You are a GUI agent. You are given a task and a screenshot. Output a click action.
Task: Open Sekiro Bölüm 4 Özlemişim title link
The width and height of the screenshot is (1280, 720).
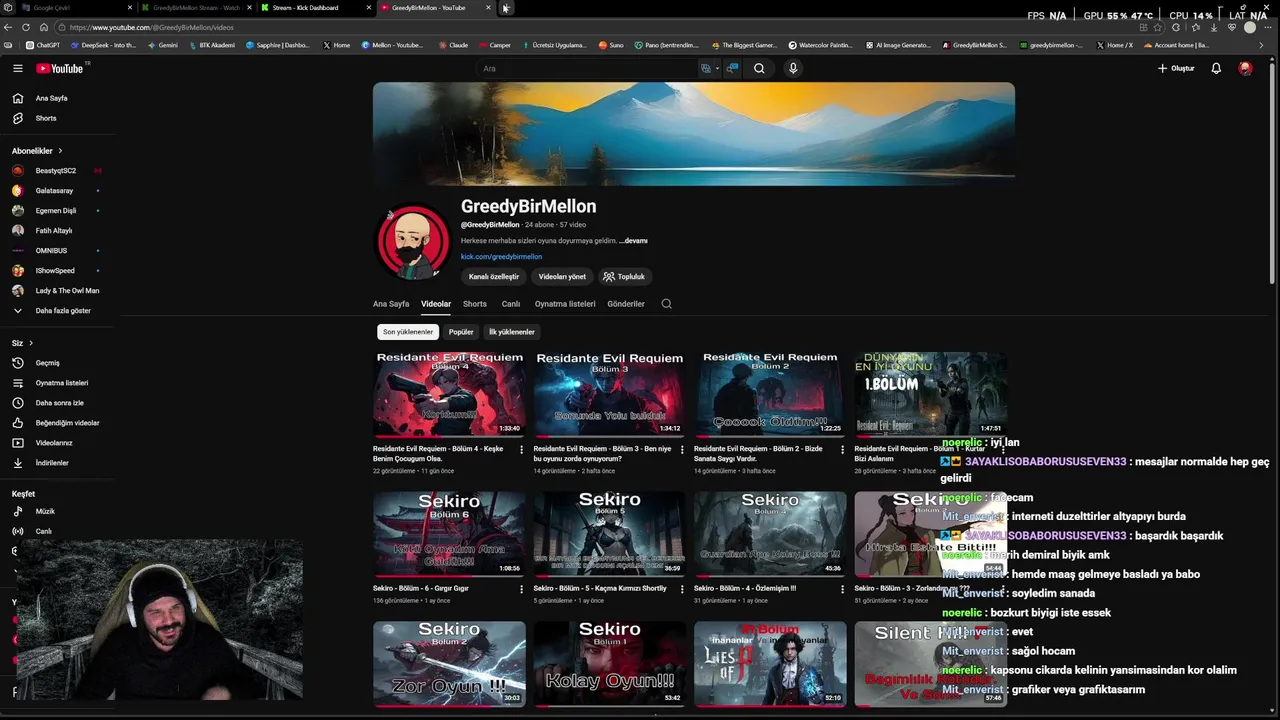click(745, 588)
